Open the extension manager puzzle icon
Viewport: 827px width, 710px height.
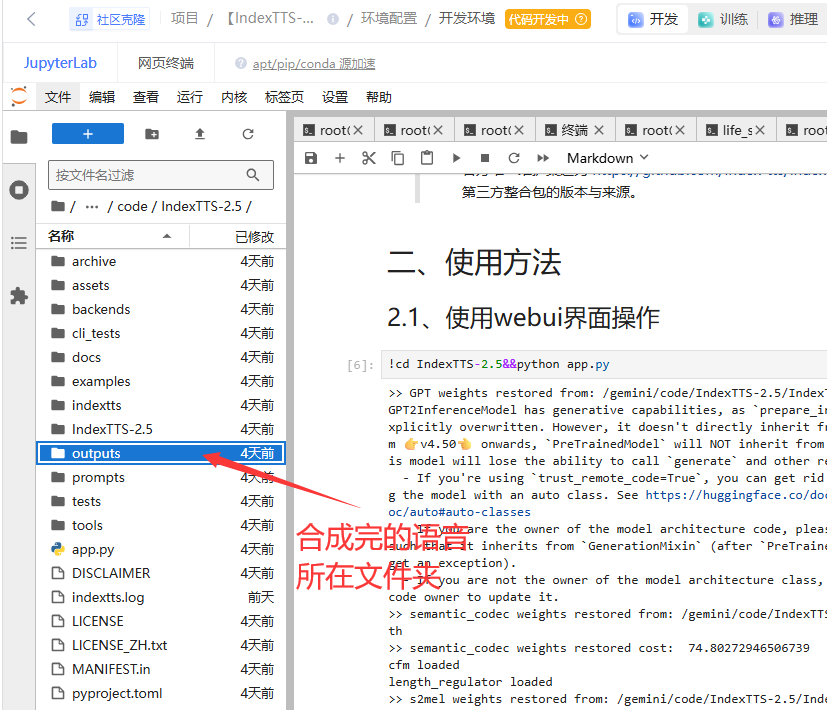click(19, 295)
